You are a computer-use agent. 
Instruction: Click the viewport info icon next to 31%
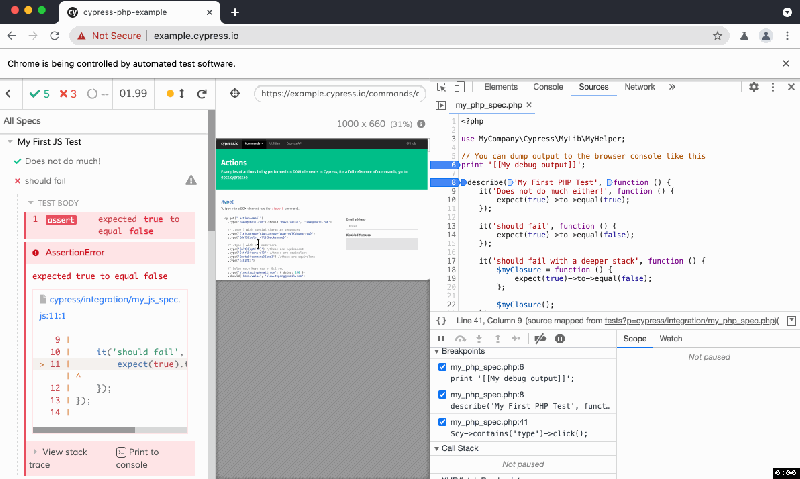421,123
